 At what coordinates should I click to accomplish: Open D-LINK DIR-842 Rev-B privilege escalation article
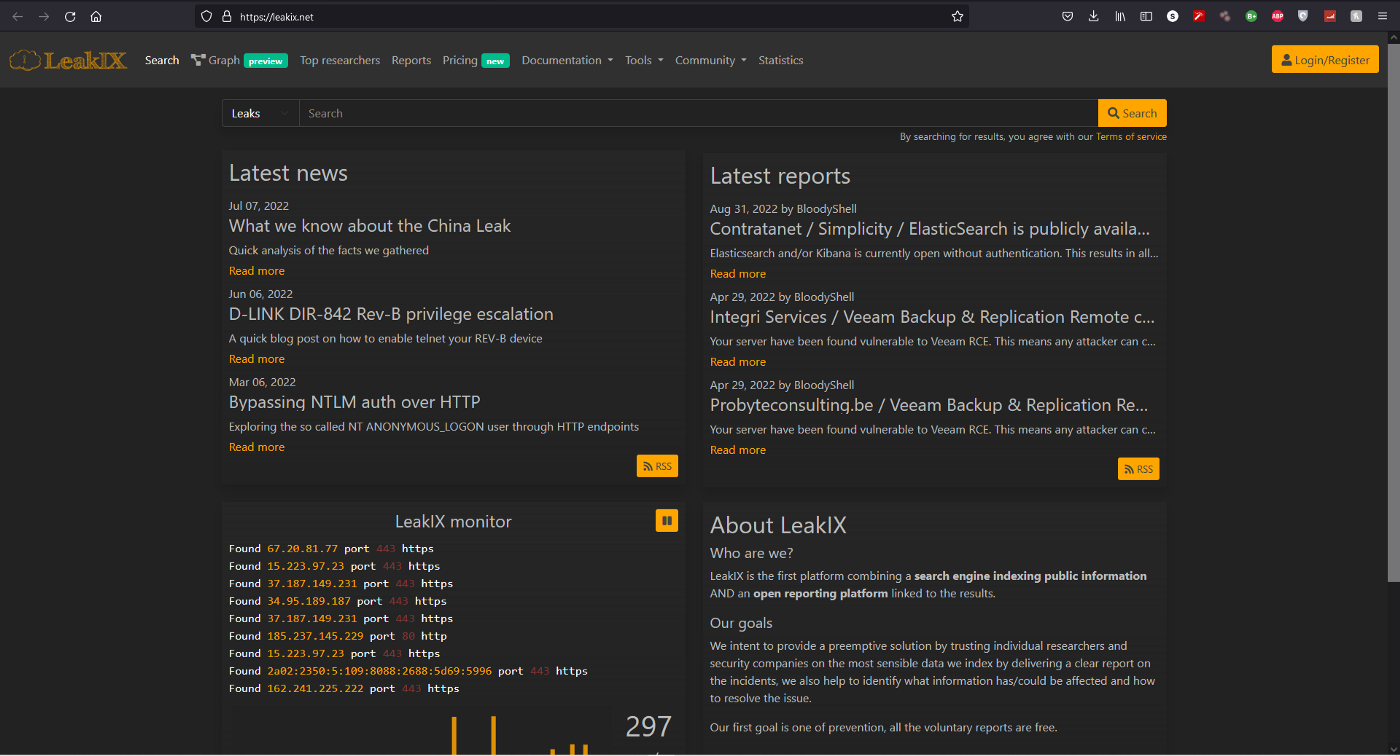point(391,314)
